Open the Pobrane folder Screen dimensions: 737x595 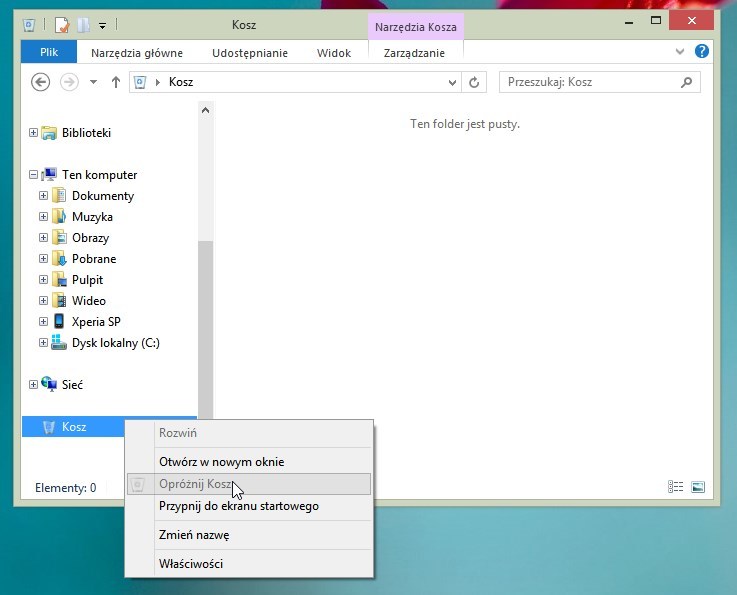[x=94, y=259]
